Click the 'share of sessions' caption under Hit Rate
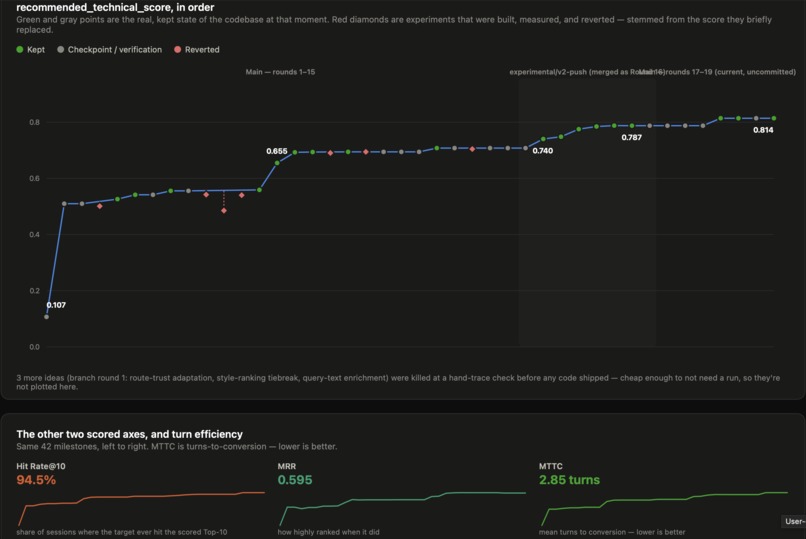Image resolution: width=806 pixels, height=539 pixels. tap(121, 532)
